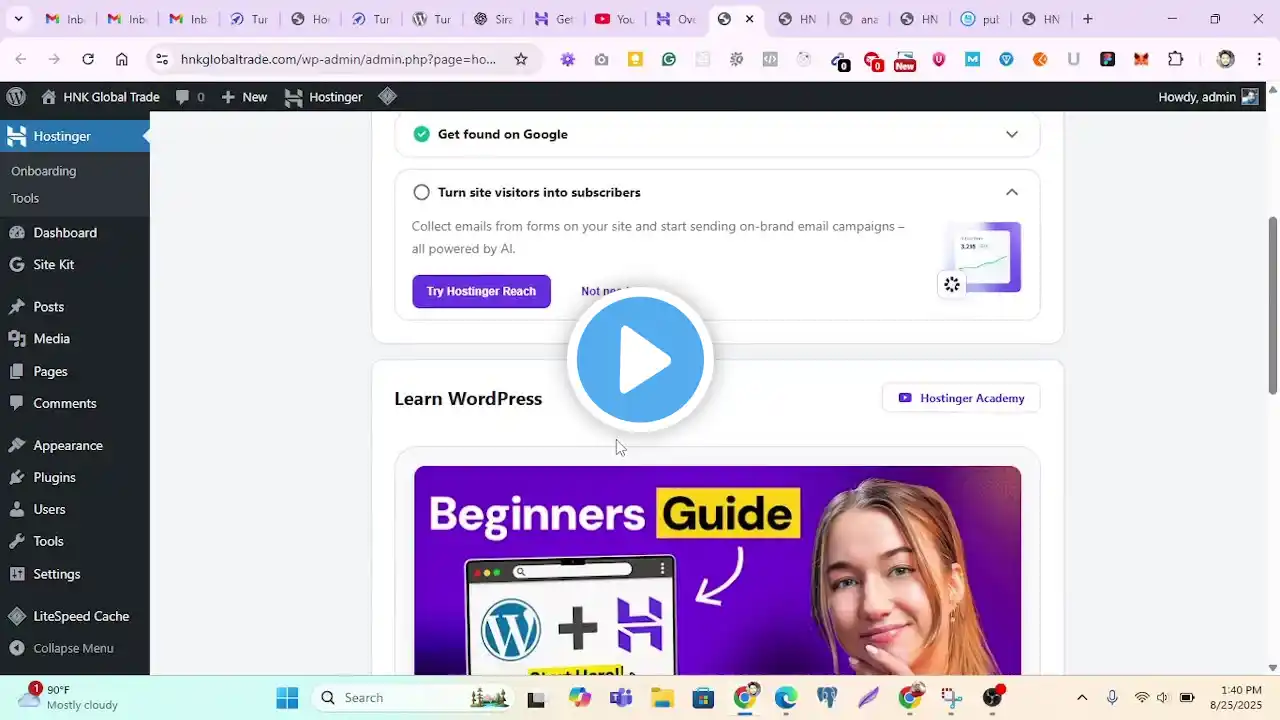The width and height of the screenshot is (1280, 720).
Task: Launch Microsoft Edge from the taskbar
Action: pyautogui.click(x=786, y=698)
